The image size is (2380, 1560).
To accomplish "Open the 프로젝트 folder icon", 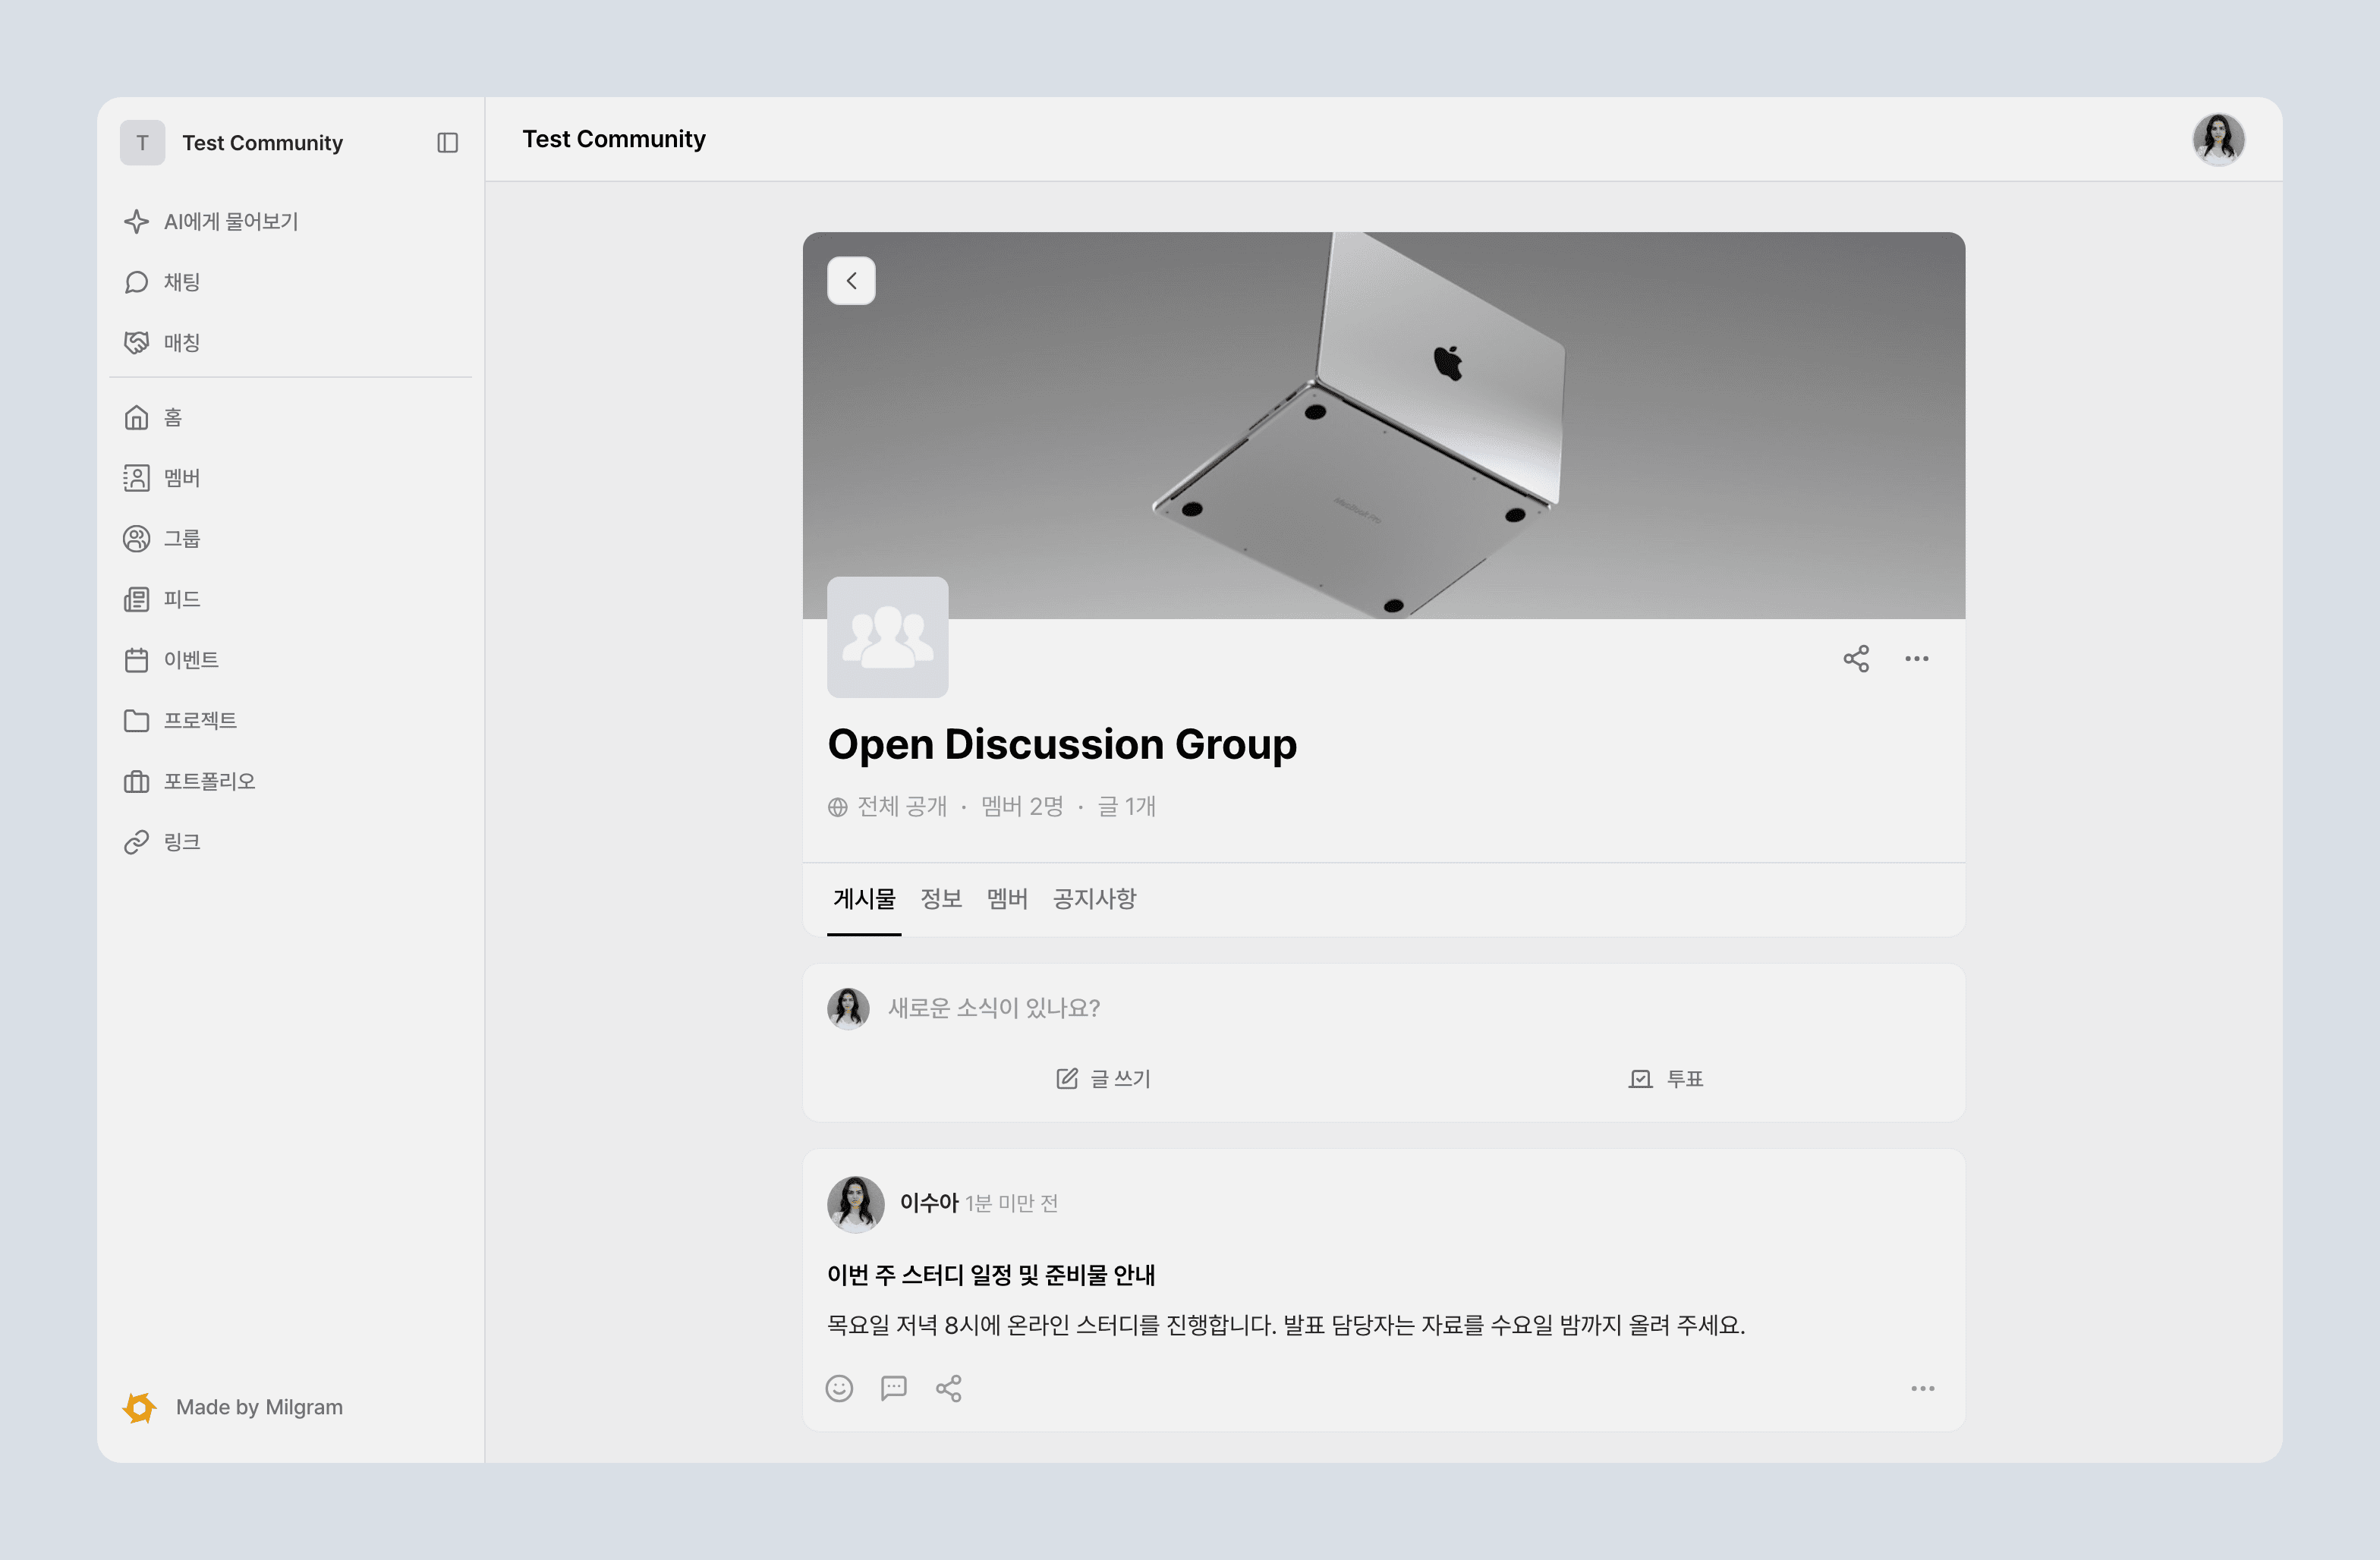I will tap(136, 720).
